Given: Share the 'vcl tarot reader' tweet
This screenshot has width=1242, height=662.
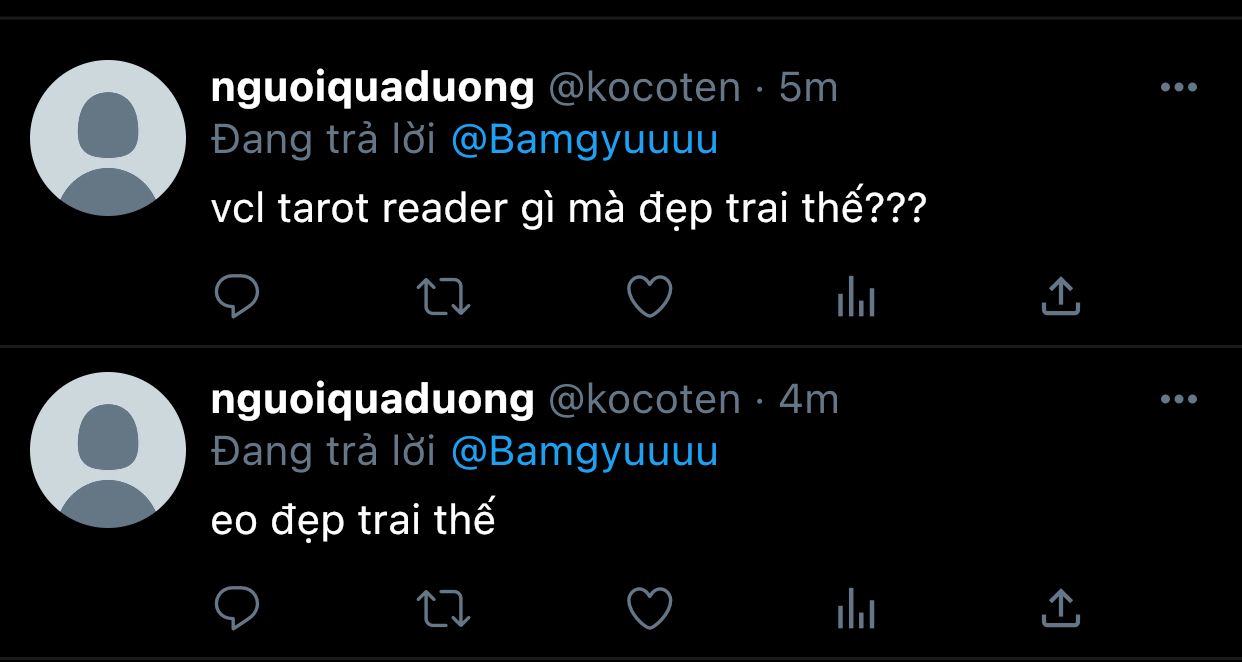Looking at the screenshot, I should pyautogui.click(x=1061, y=296).
